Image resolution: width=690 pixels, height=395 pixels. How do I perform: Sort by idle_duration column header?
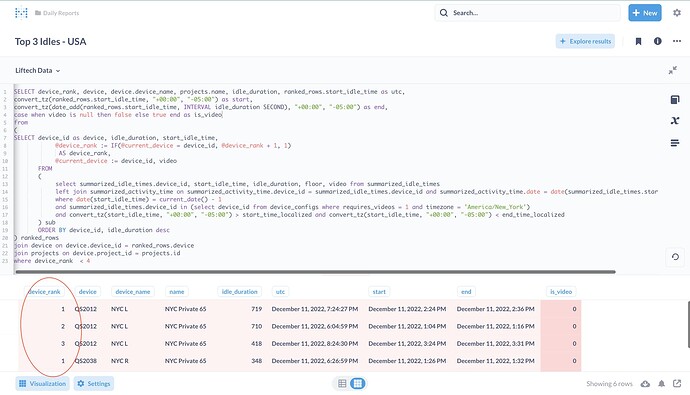[239, 291]
